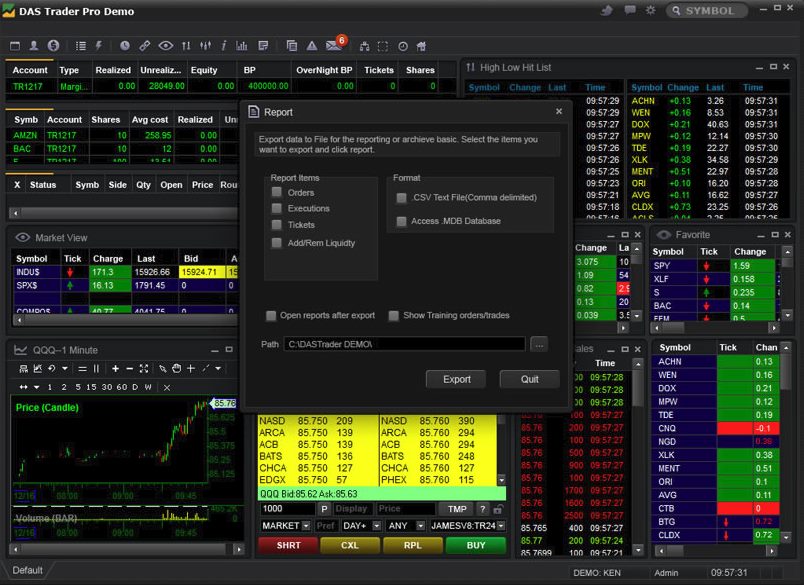This screenshot has height=585, width=804.
Task: Click the warning triangle alert icon
Action: (x=312, y=46)
